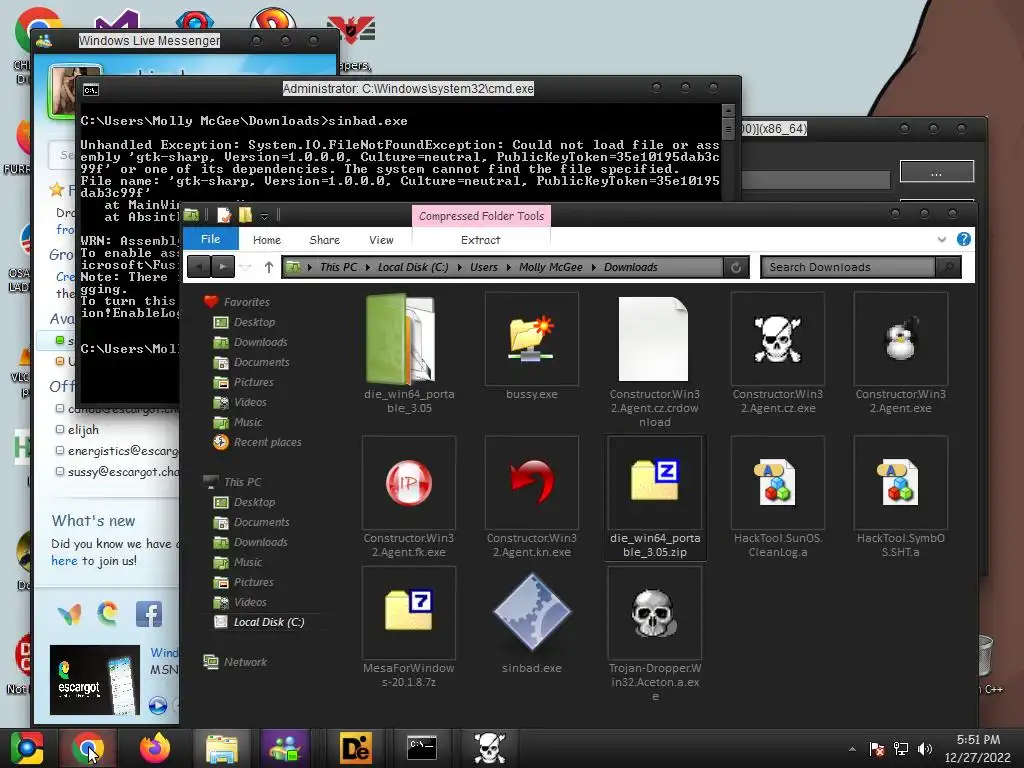The image size is (1024, 768).
Task: Select Constructor.Win32.Agent.fk.exe red IP icon
Action: [x=409, y=483]
